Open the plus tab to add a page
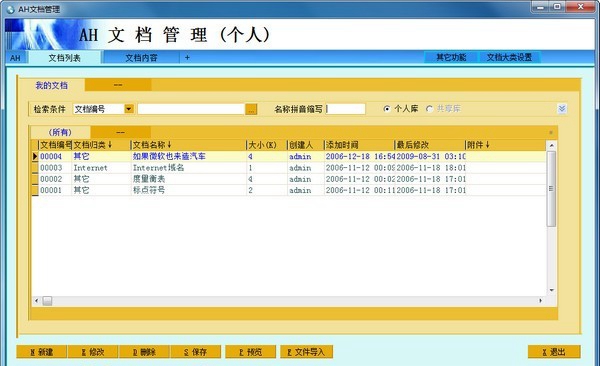 187,57
